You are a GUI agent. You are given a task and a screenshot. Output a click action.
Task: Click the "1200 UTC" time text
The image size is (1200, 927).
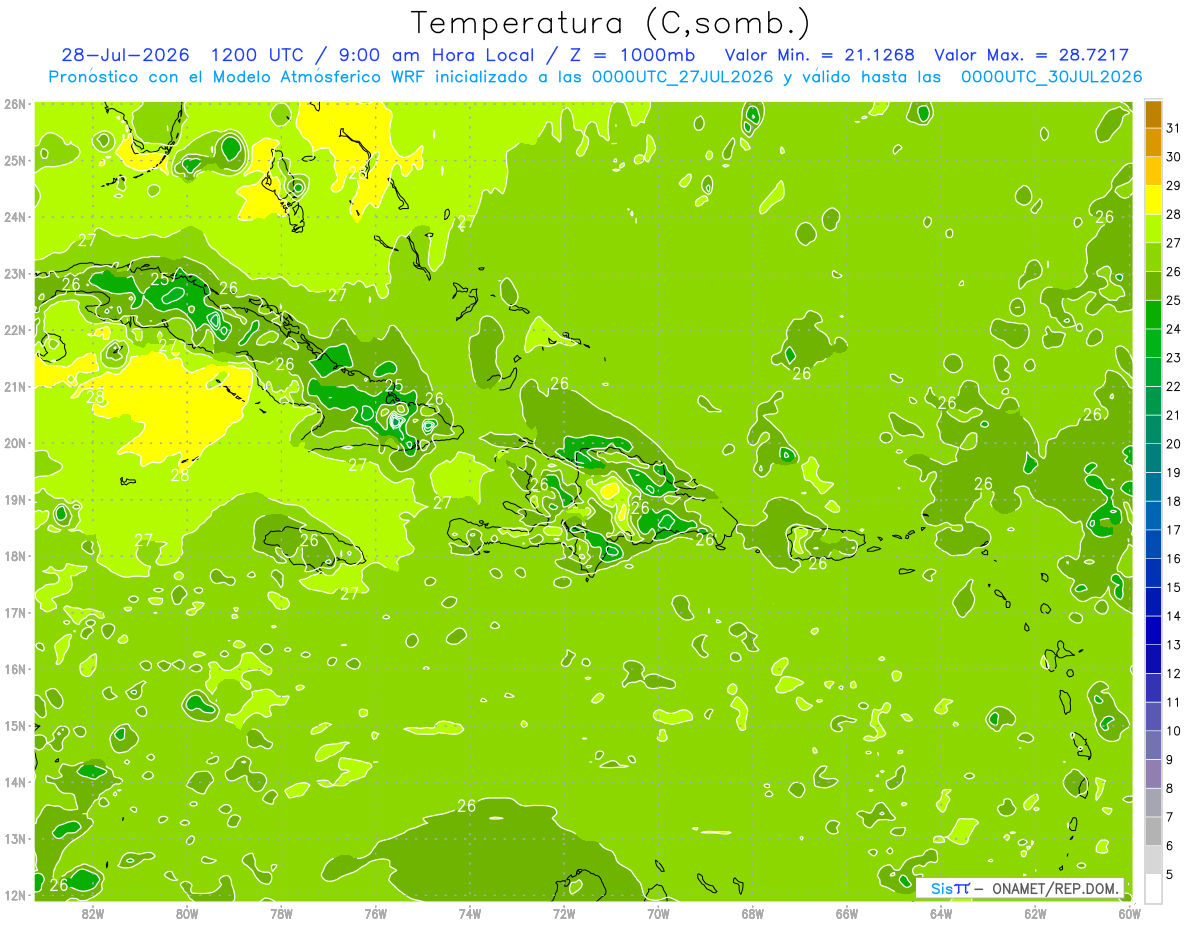point(257,55)
